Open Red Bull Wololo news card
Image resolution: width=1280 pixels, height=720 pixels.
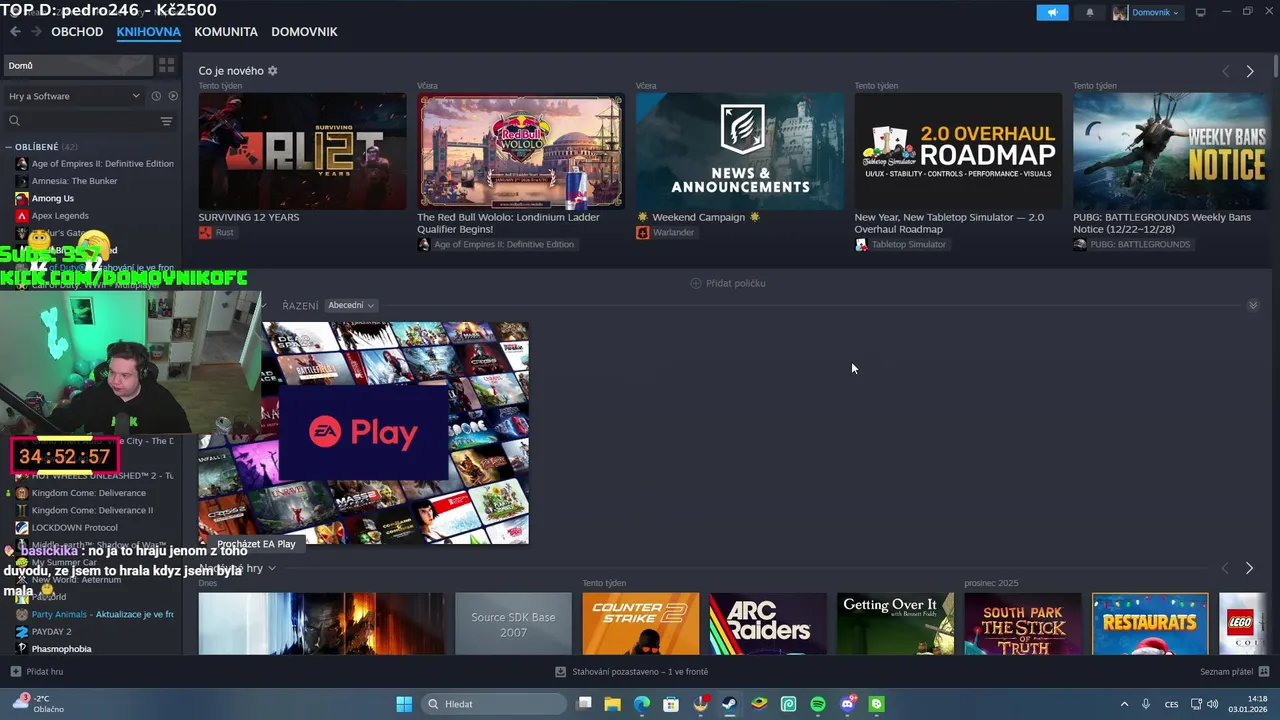pyautogui.click(x=521, y=151)
